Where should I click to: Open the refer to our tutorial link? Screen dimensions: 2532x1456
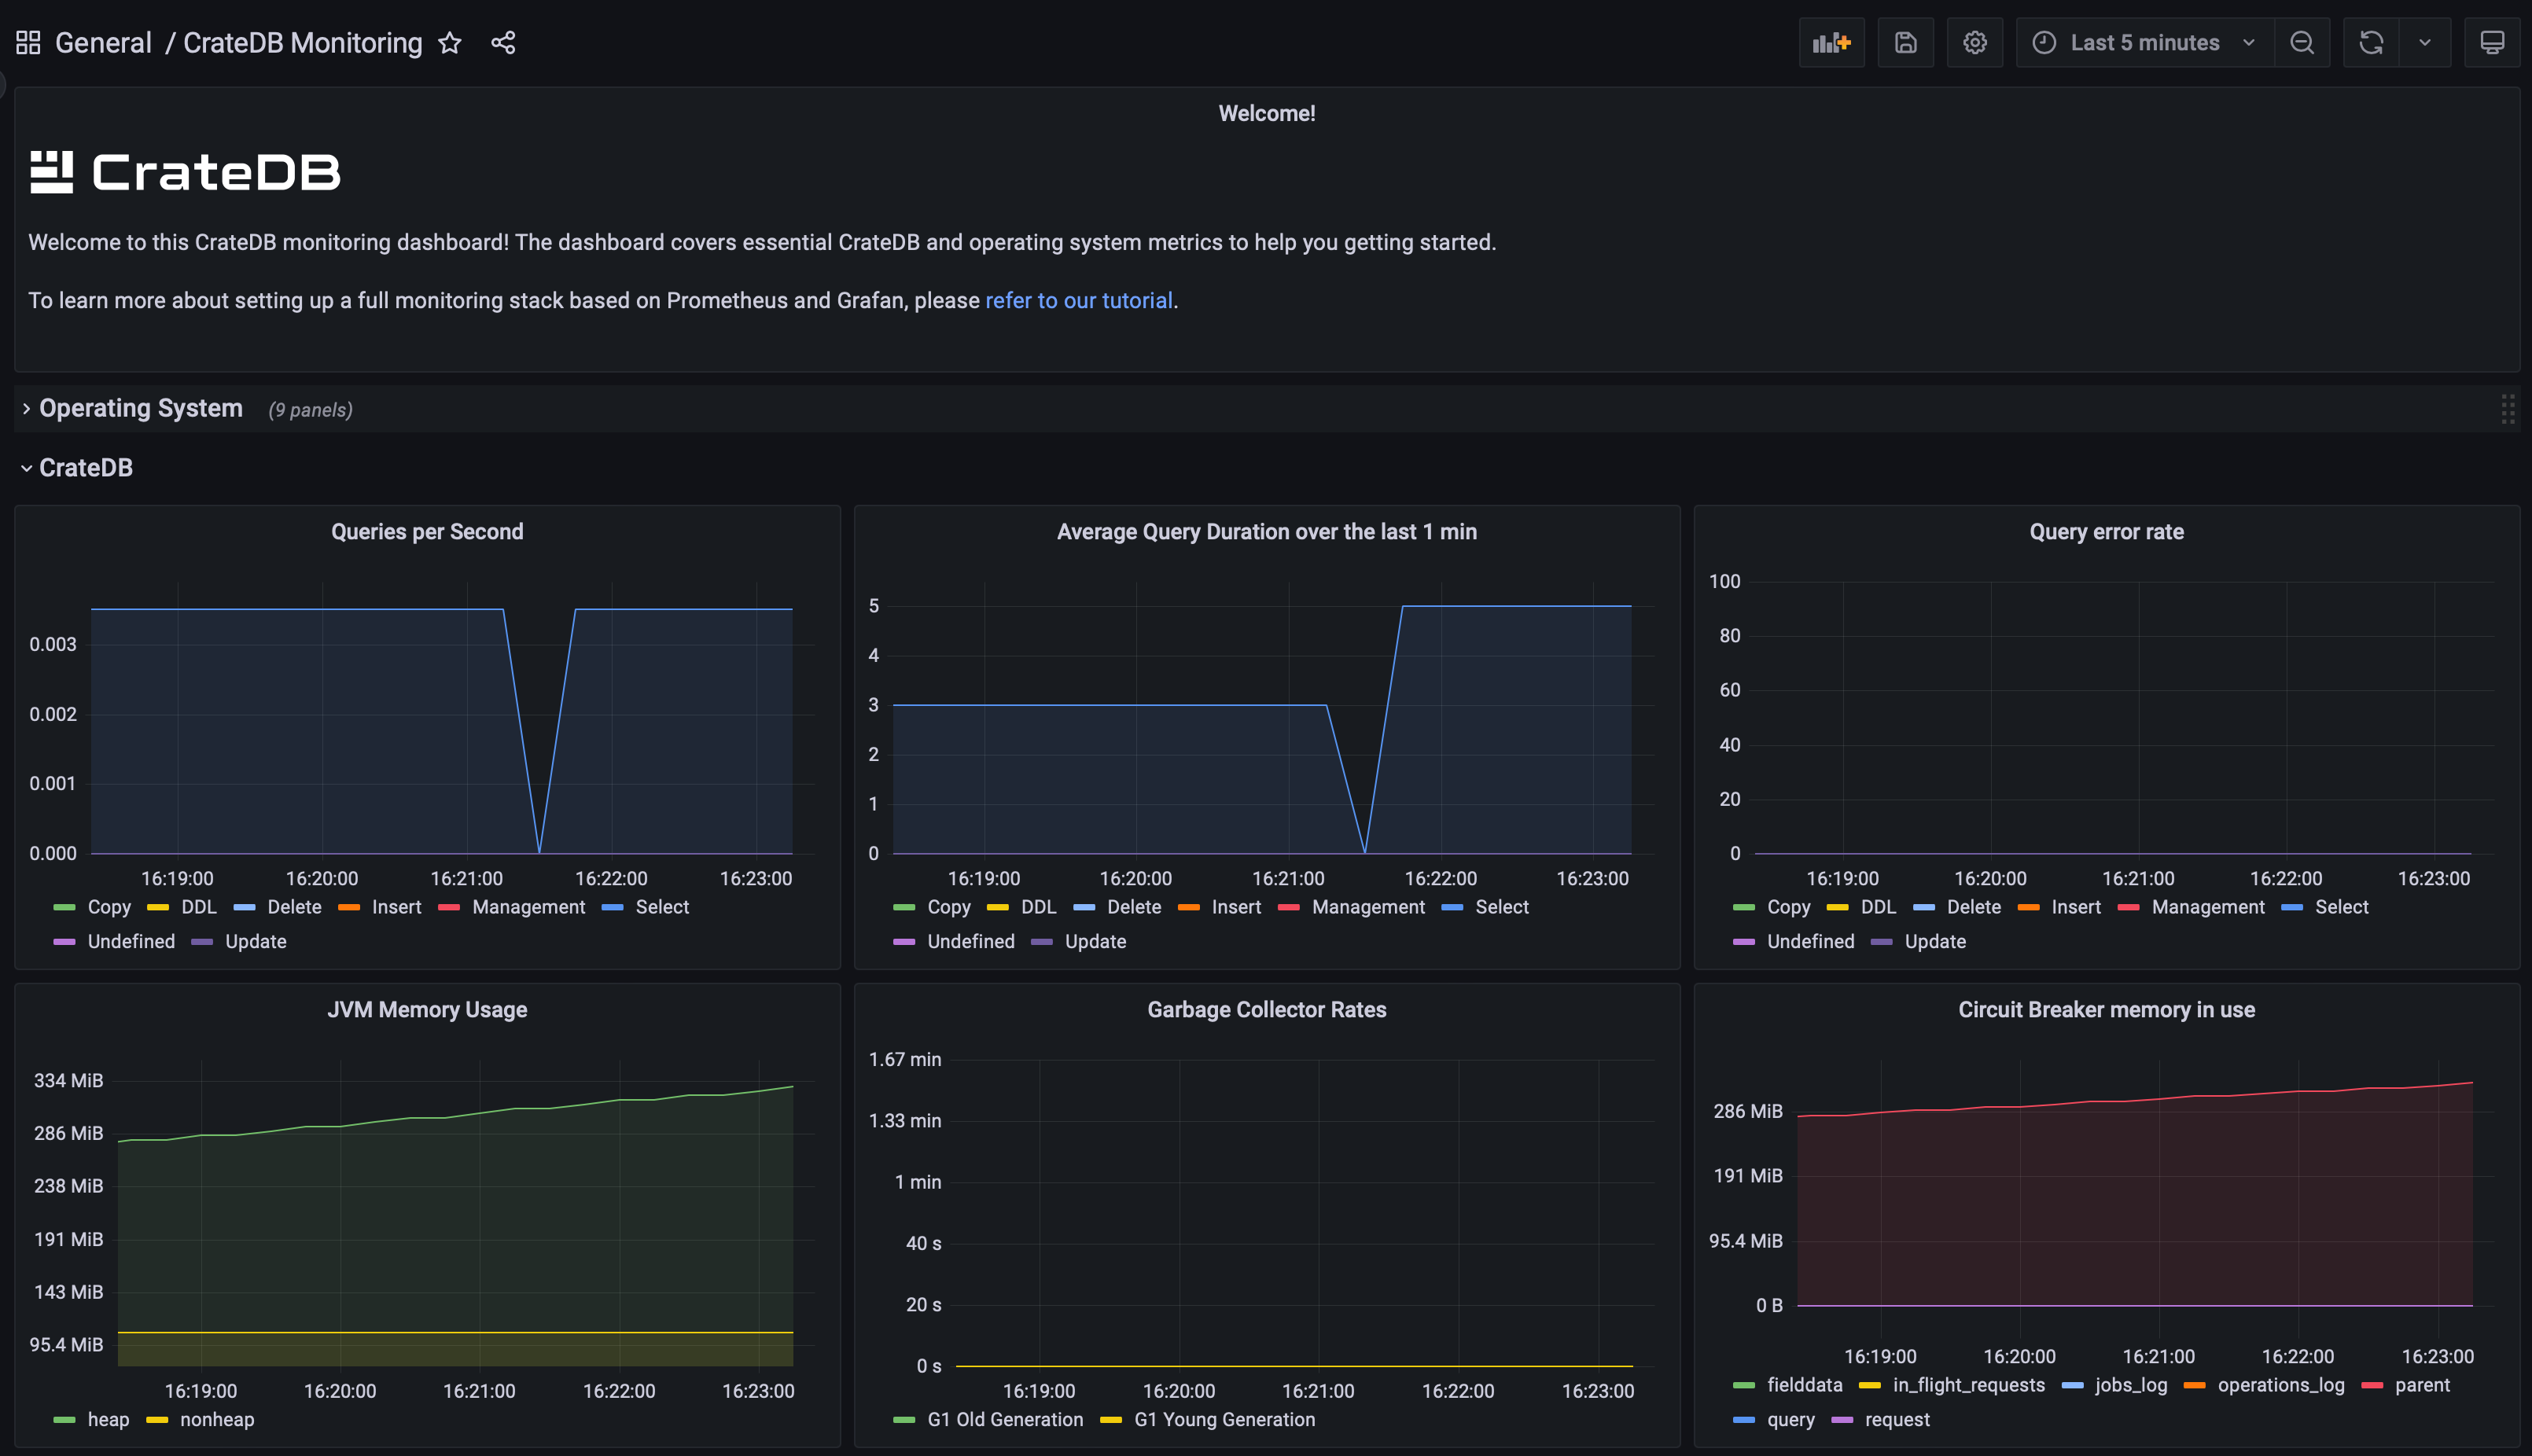1078,301
